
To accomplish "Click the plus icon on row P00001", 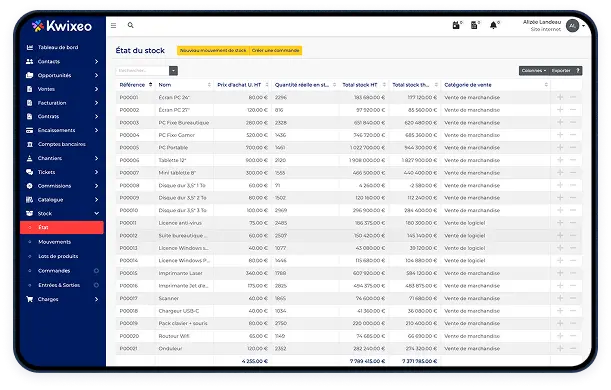I will tap(560, 97).
